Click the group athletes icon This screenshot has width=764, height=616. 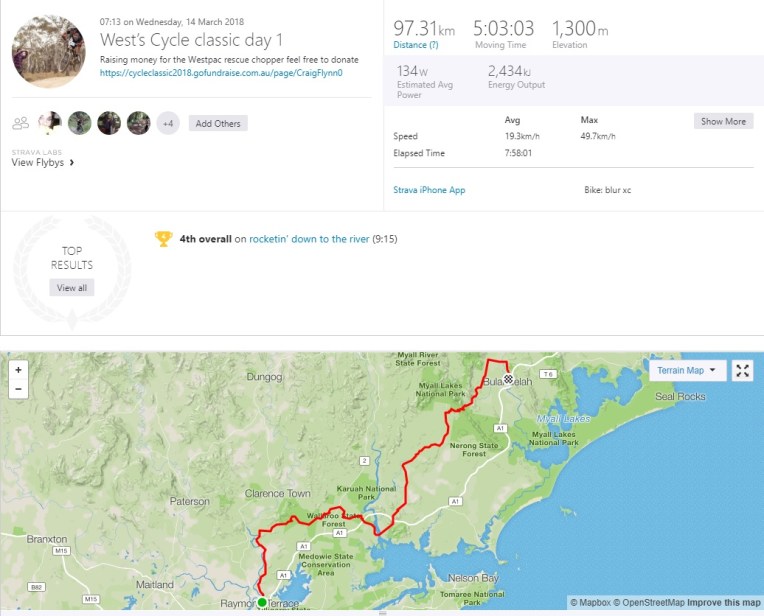tap(20, 123)
